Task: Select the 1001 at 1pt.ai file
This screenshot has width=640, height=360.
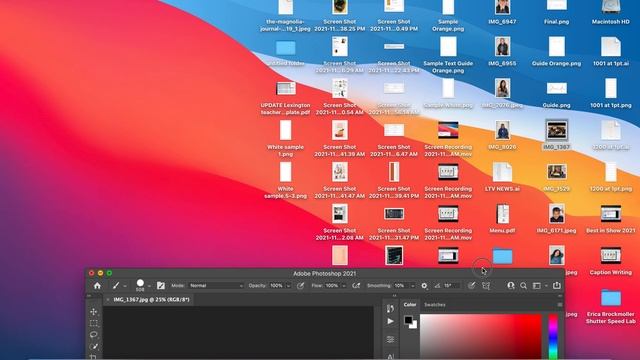Action: point(611,51)
